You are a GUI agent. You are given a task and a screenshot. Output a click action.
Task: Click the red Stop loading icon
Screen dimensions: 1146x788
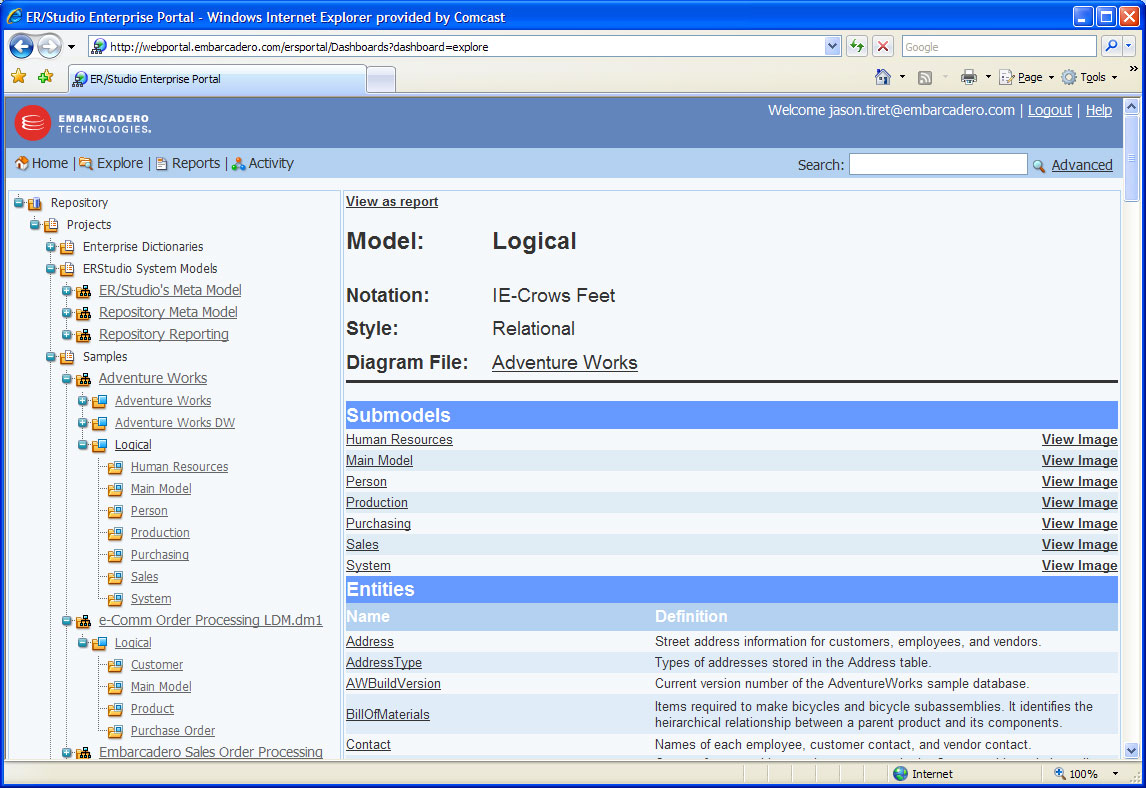pyautogui.click(x=883, y=47)
